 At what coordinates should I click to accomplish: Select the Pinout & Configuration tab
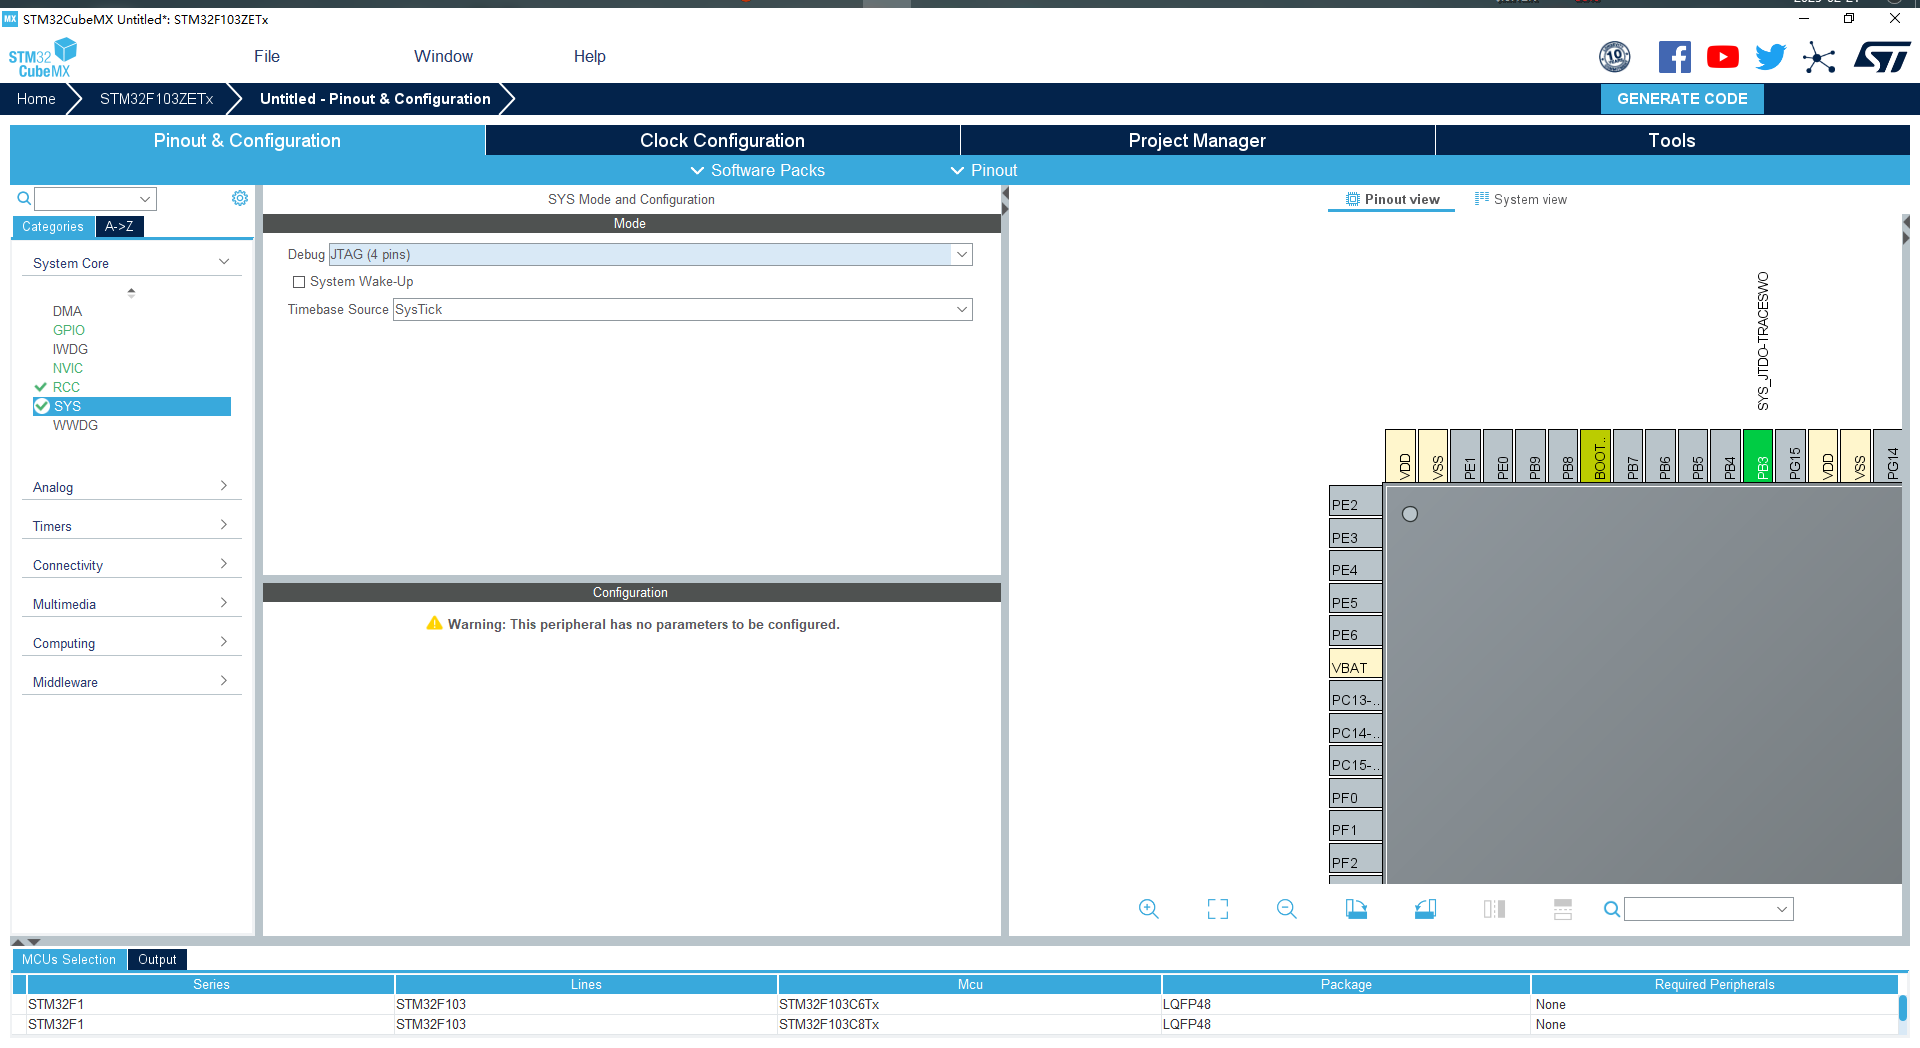tap(247, 140)
